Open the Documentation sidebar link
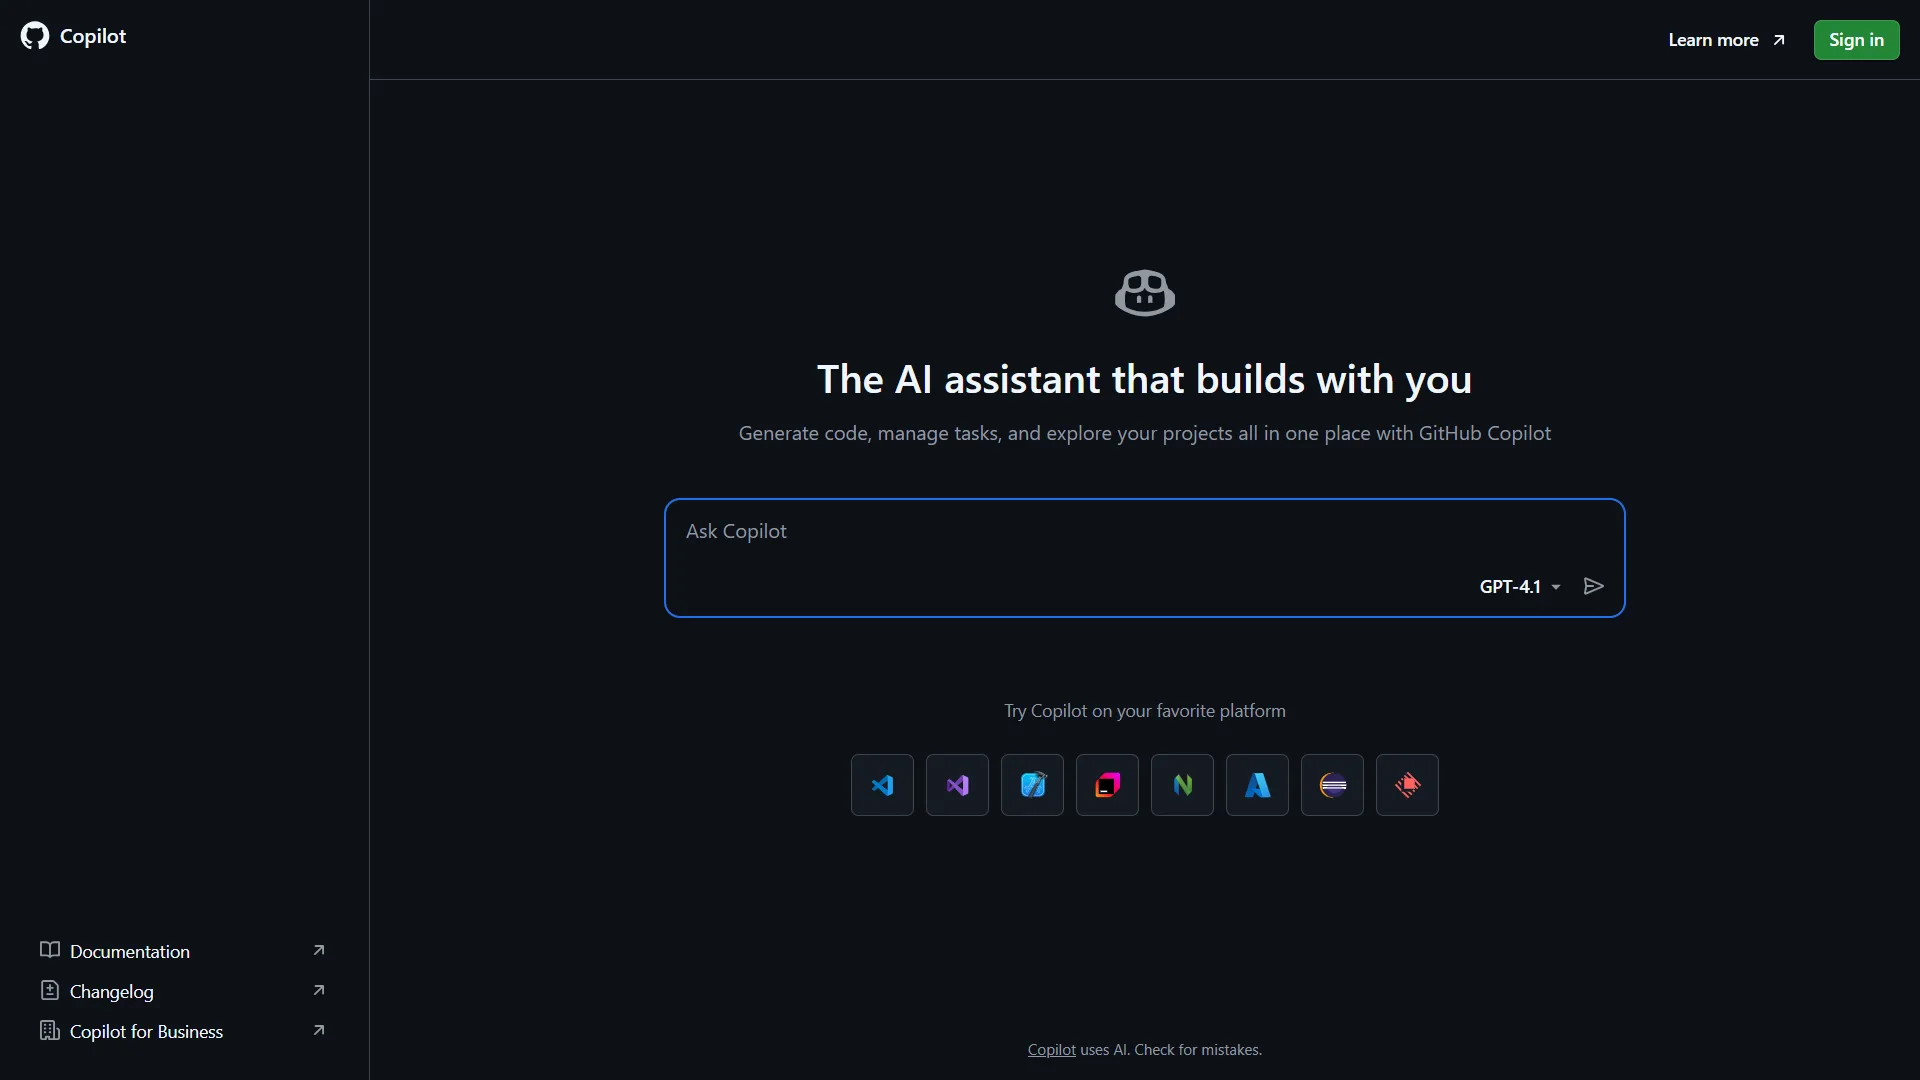This screenshot has width=1920, height=1080. click(x=129, y=951)
